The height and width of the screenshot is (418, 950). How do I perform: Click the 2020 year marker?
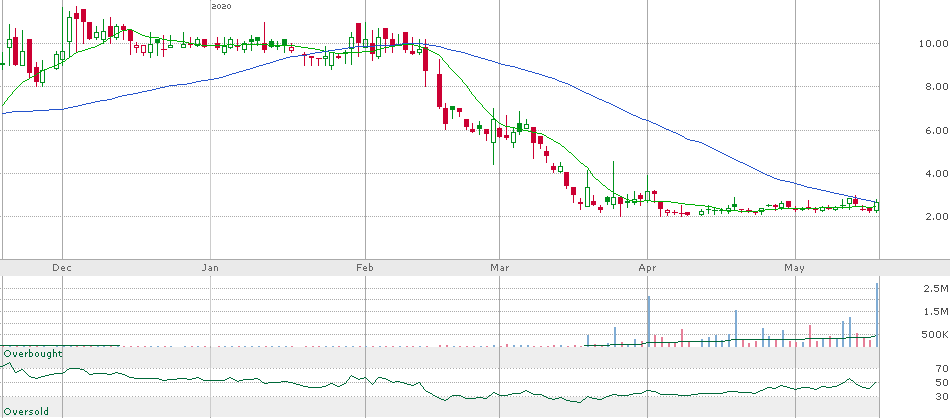[x=222, y=6]
